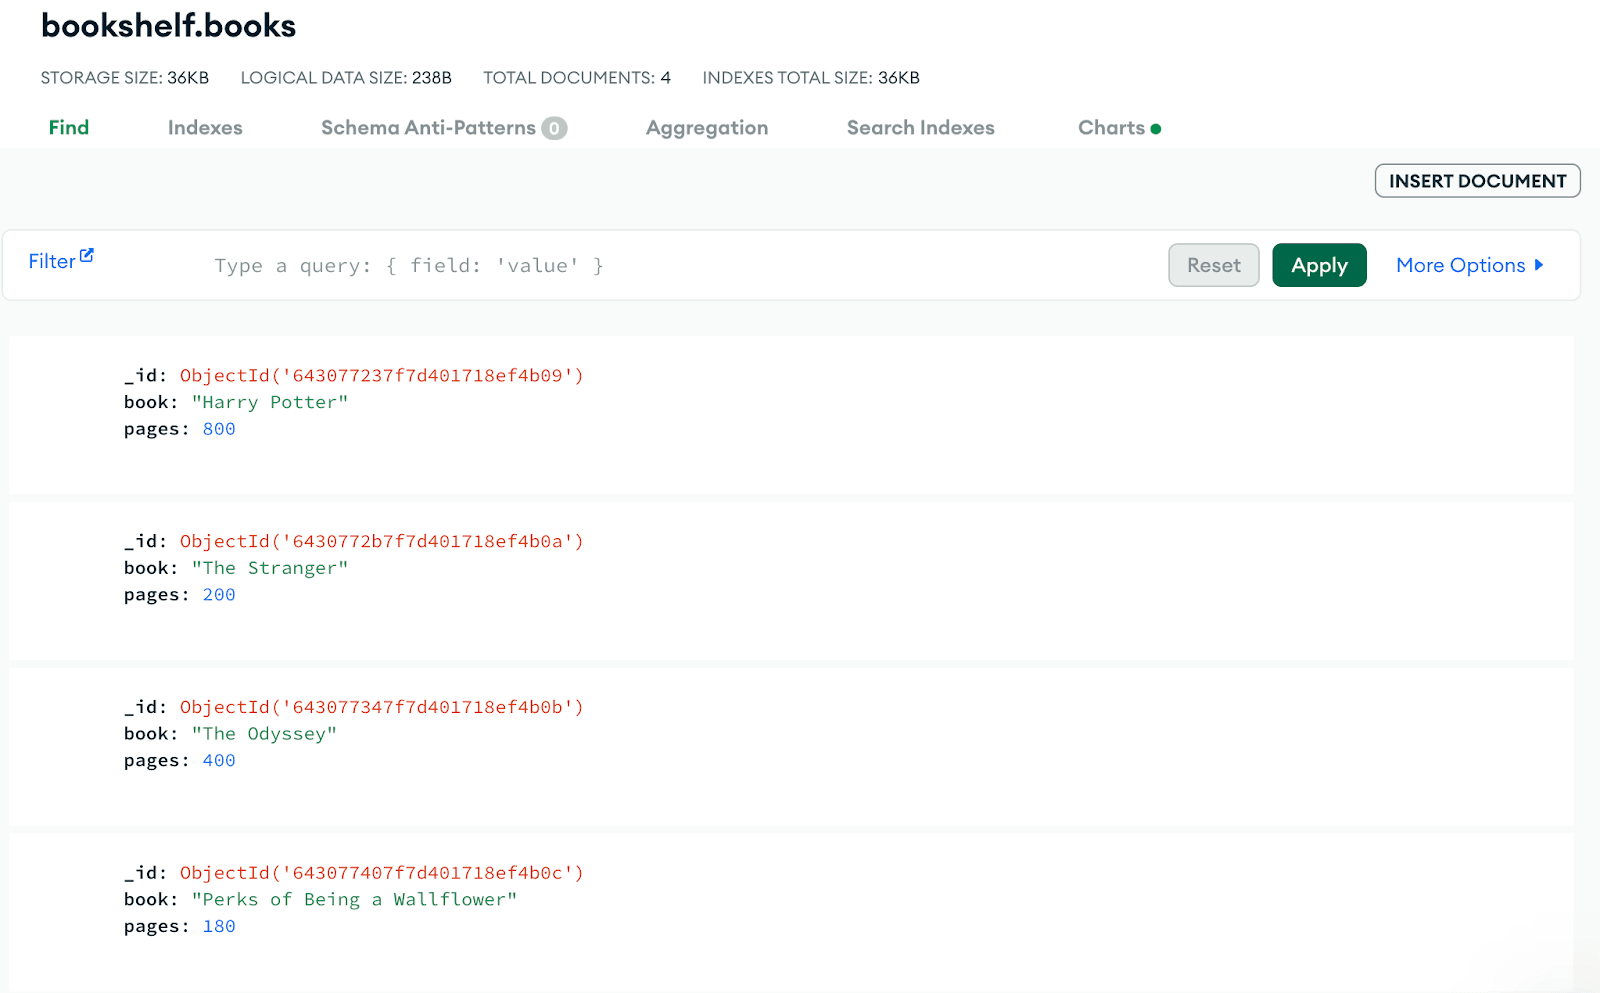Click the pages value of The Stranger document
Screen dimensions: 1600x993
click(218, 594)
